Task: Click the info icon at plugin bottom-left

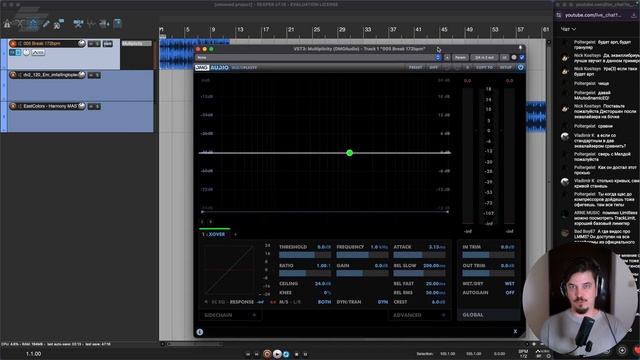Action: 200,332
